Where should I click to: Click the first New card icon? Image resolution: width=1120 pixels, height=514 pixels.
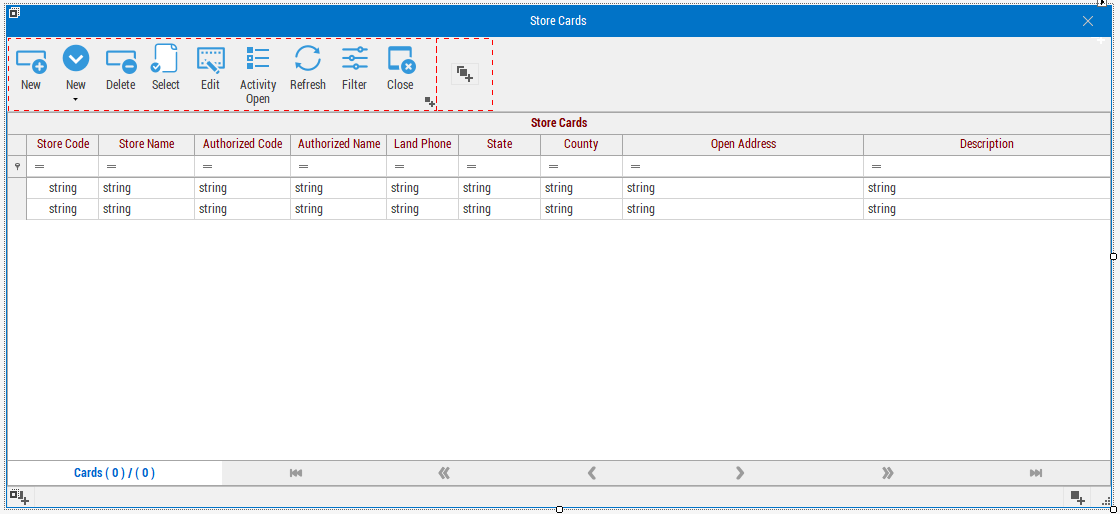[x=31, y=60]
